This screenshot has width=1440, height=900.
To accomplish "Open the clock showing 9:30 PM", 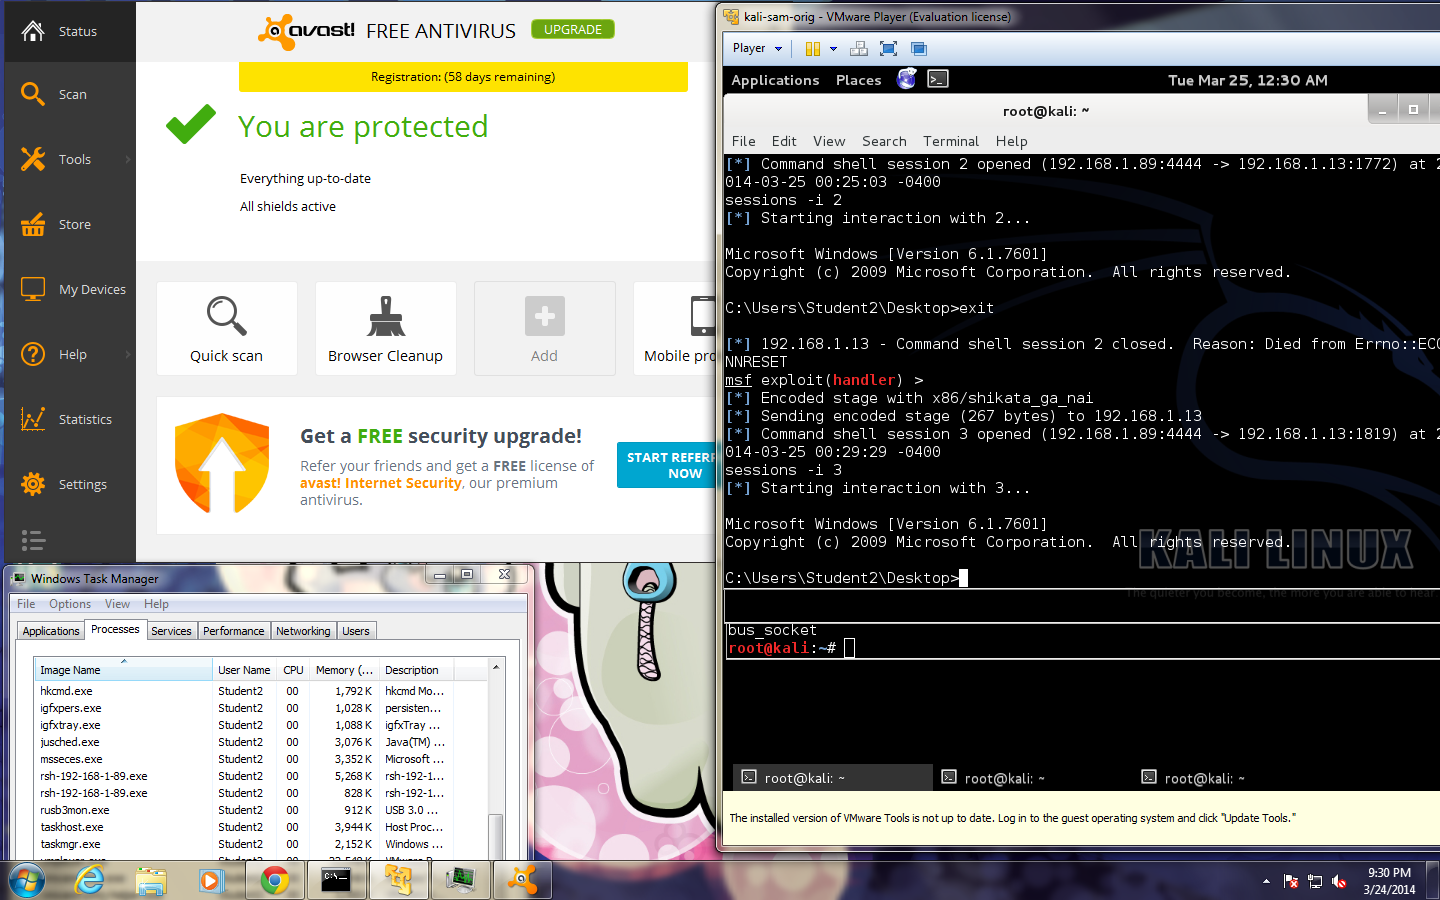I will (1390, 881).
